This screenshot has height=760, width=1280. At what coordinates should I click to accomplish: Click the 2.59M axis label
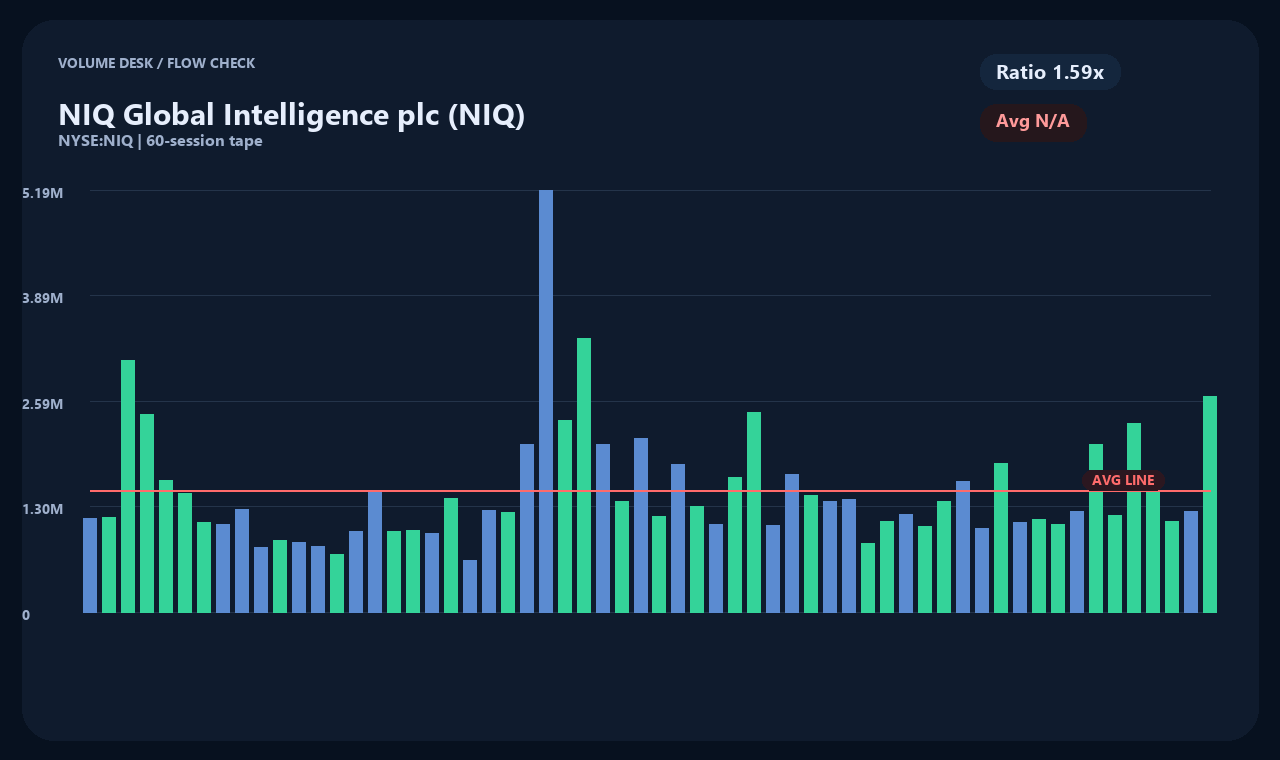click(43, 403)
